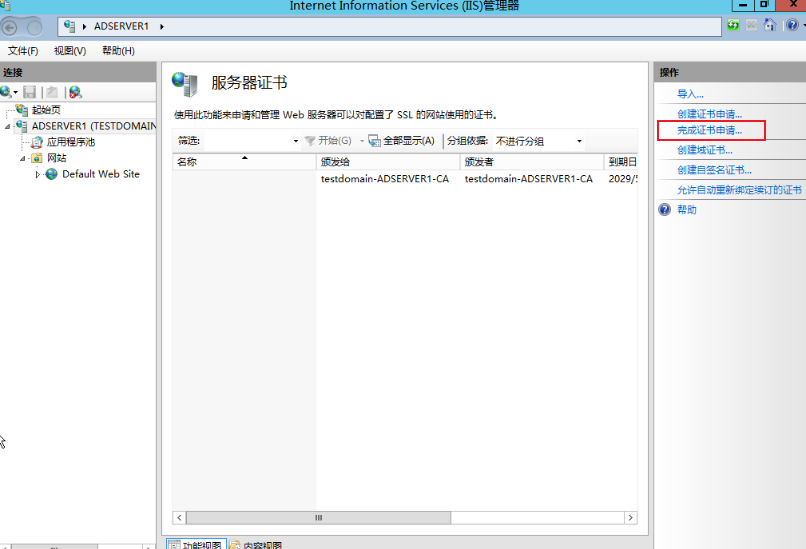
Task: Switch to the 功能视图 tab
Action: pos(196,544)
